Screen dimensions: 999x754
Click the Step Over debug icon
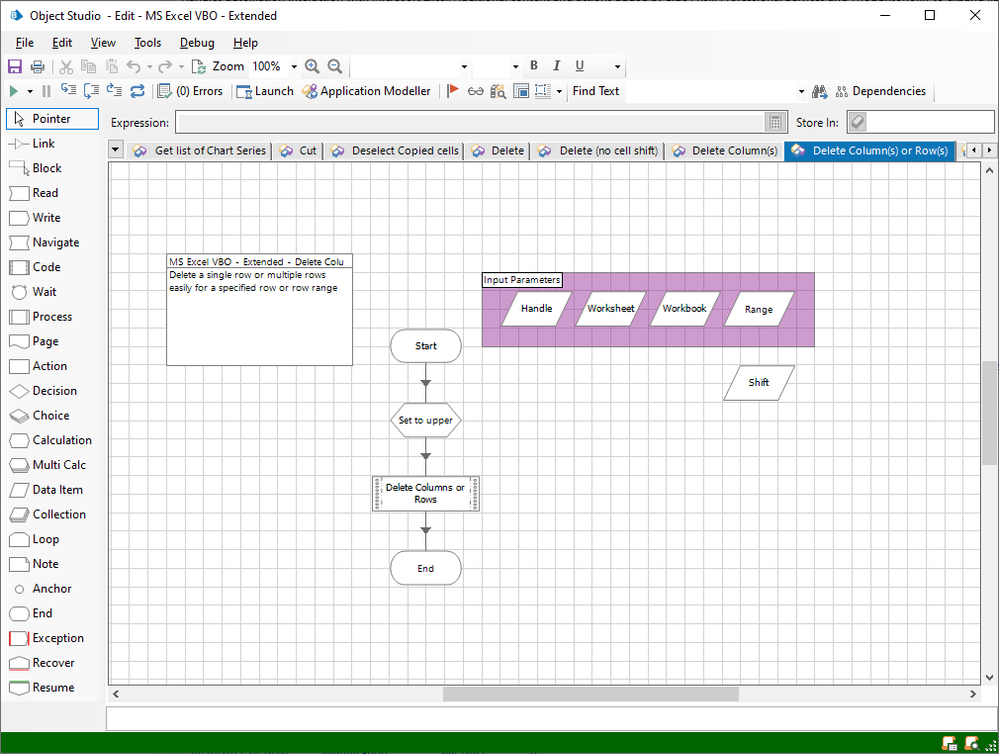tap(91, 91)
